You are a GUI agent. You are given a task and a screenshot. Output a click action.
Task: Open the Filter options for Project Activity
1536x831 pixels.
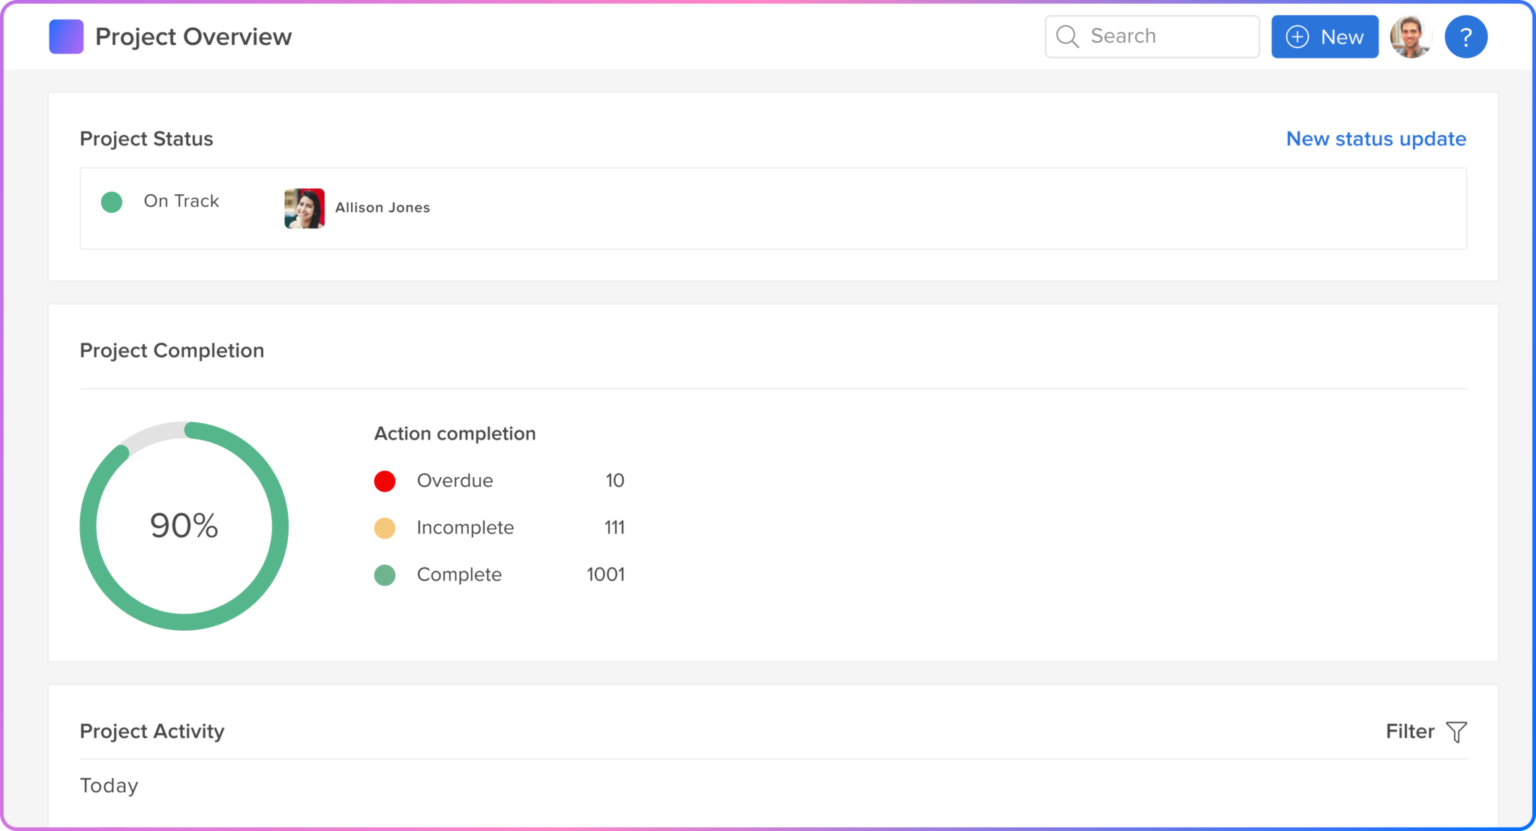(x=1410, y=731)
